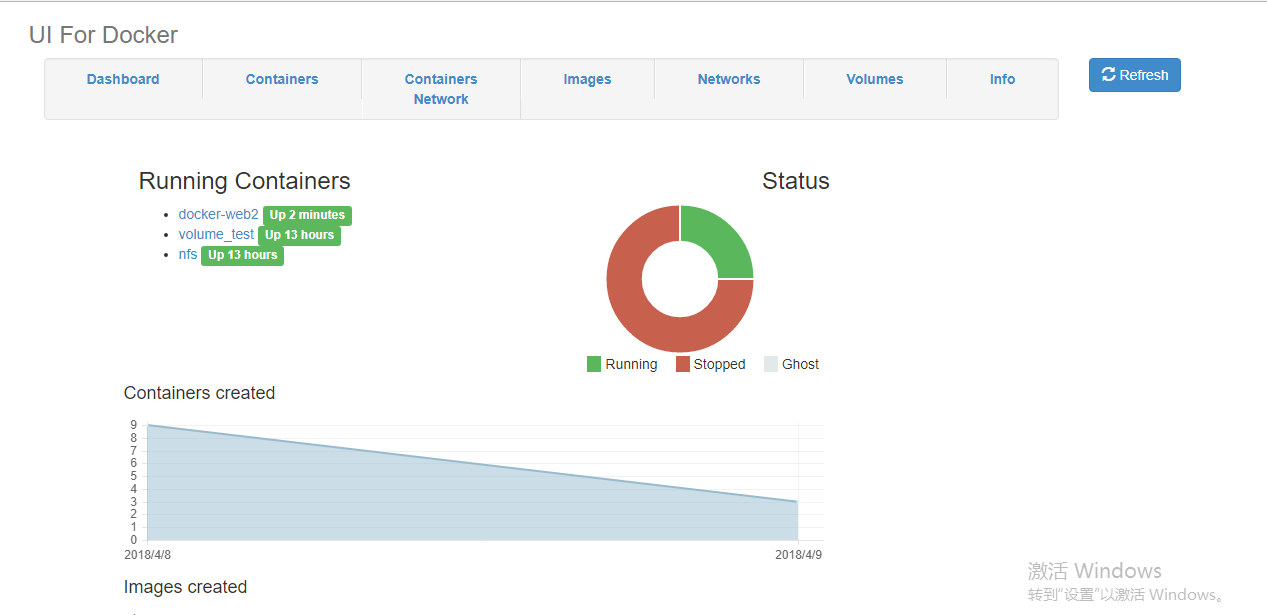Click the 'Images created' heading
The width and height of the screenshot is (1267, 615).
(185, 587)
